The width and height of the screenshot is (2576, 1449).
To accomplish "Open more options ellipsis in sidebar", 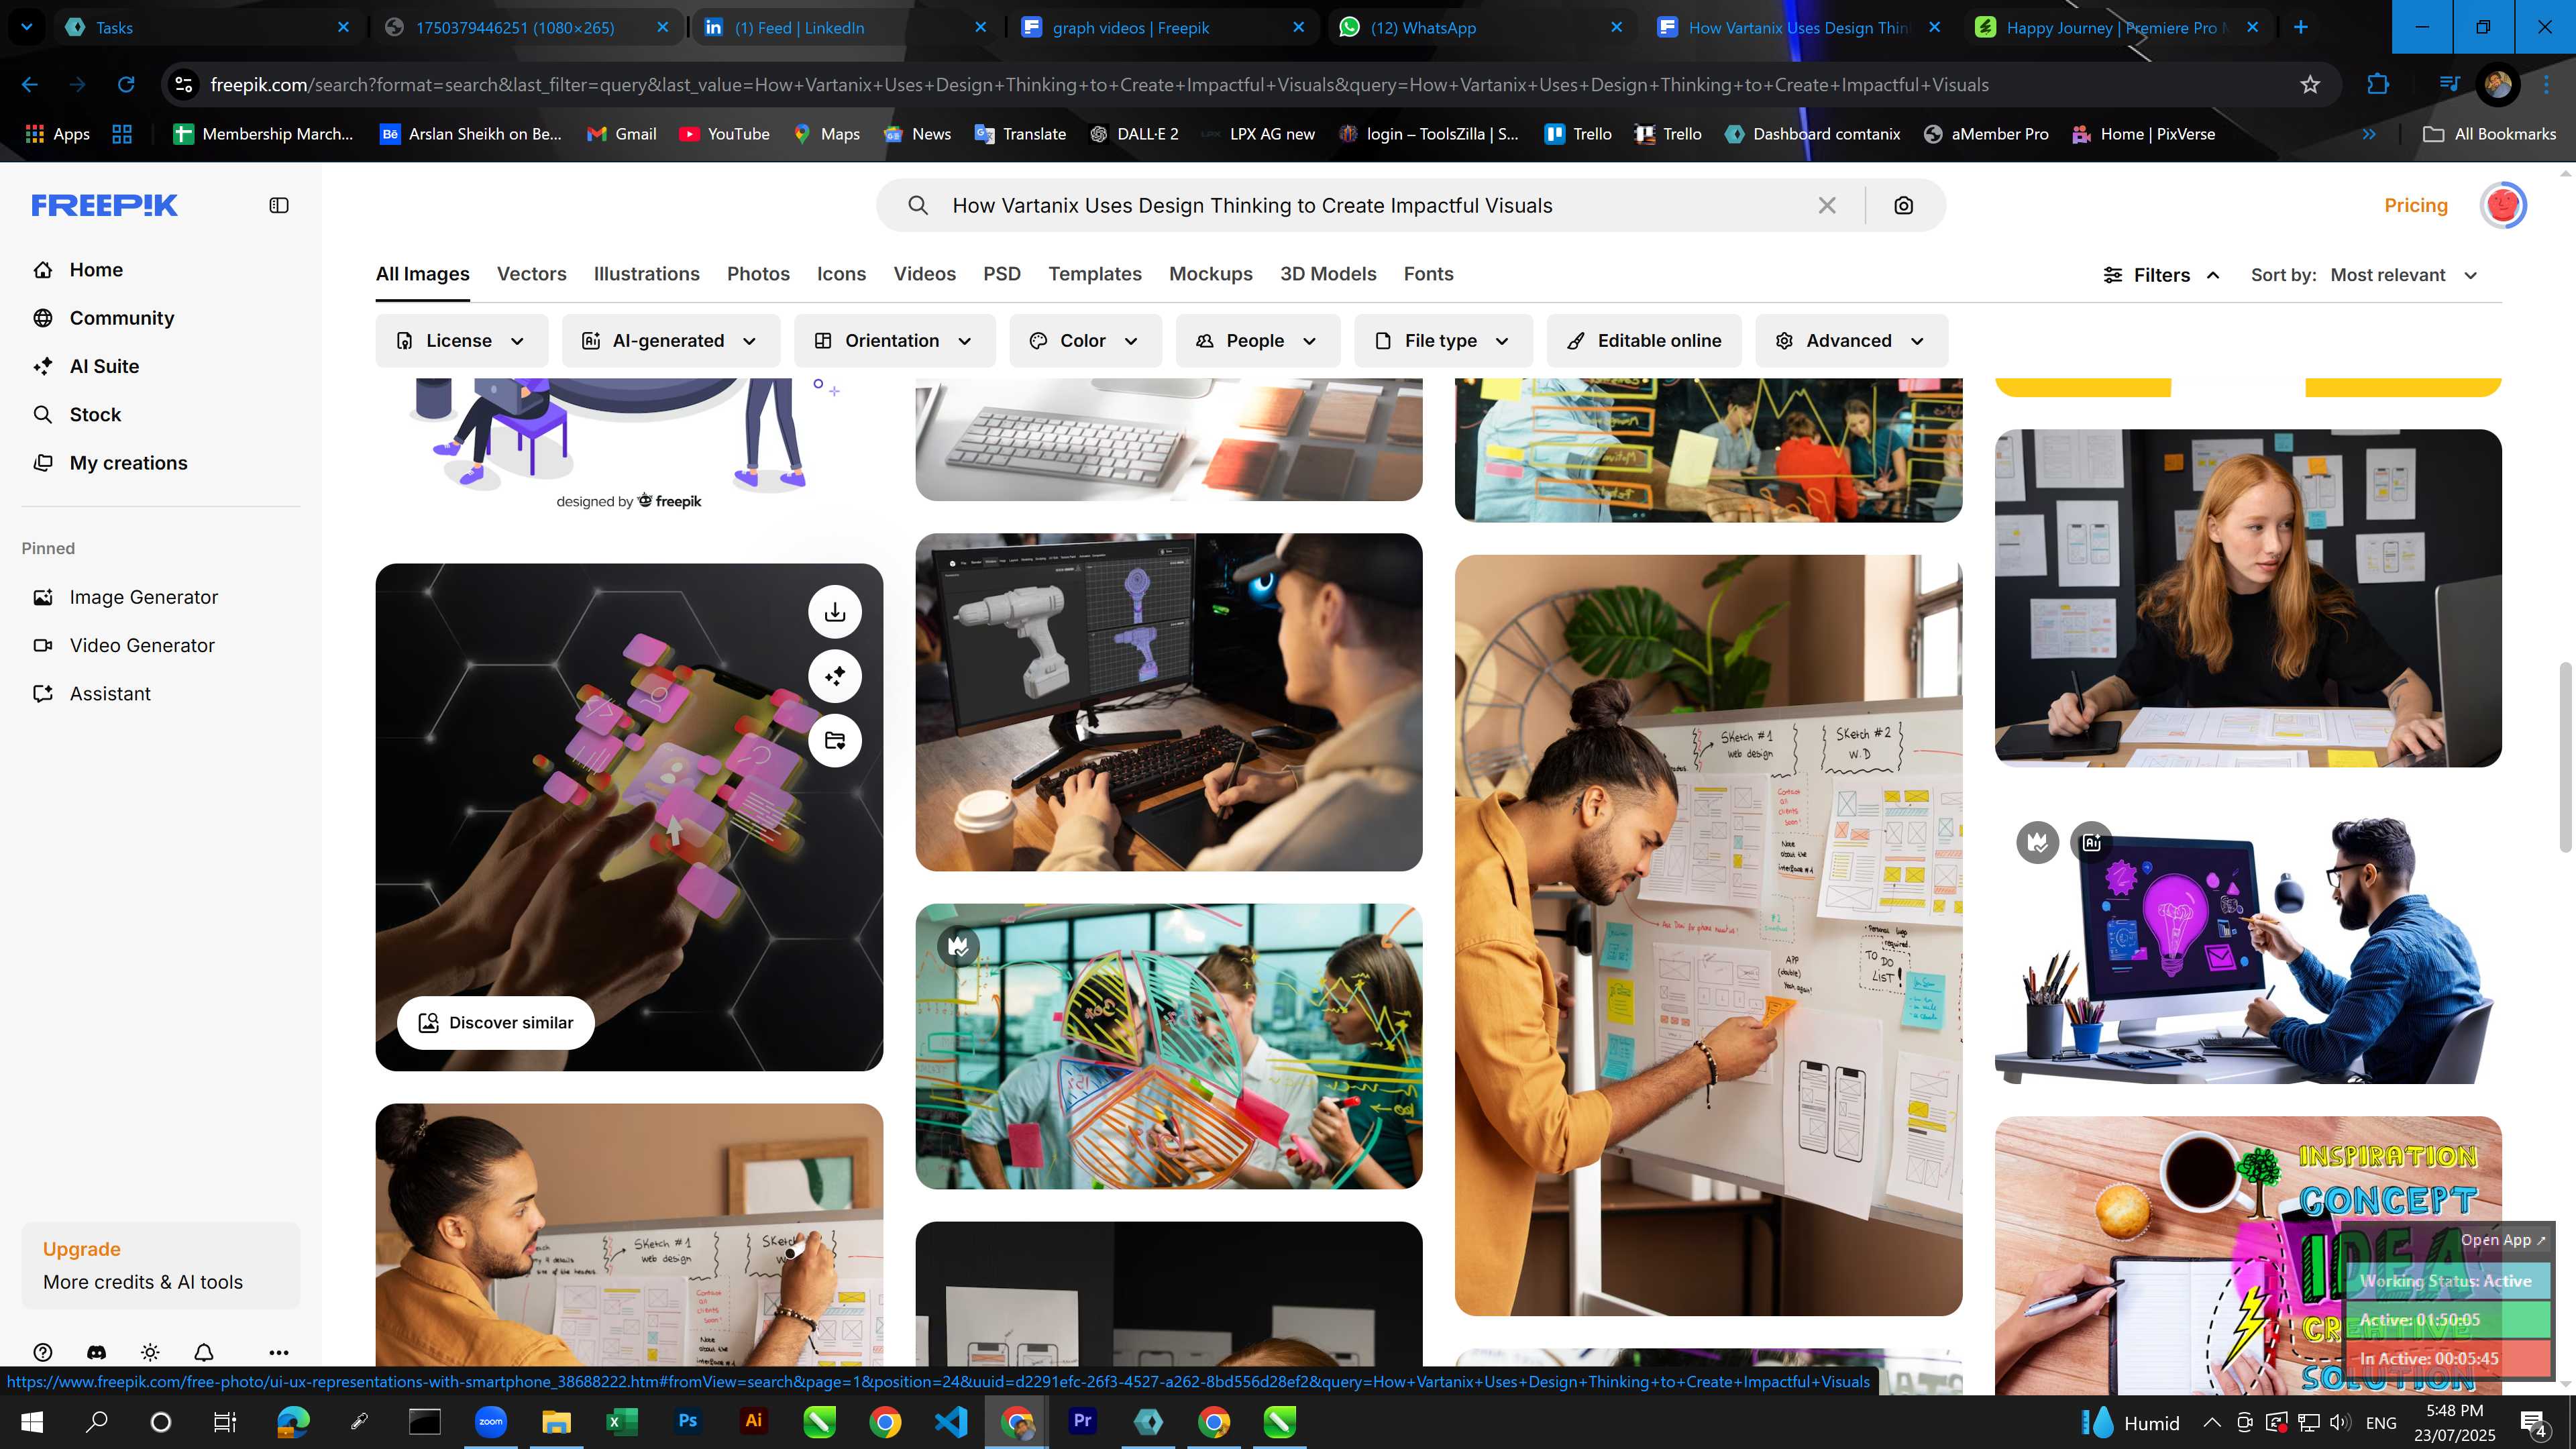I will 278,1352.
